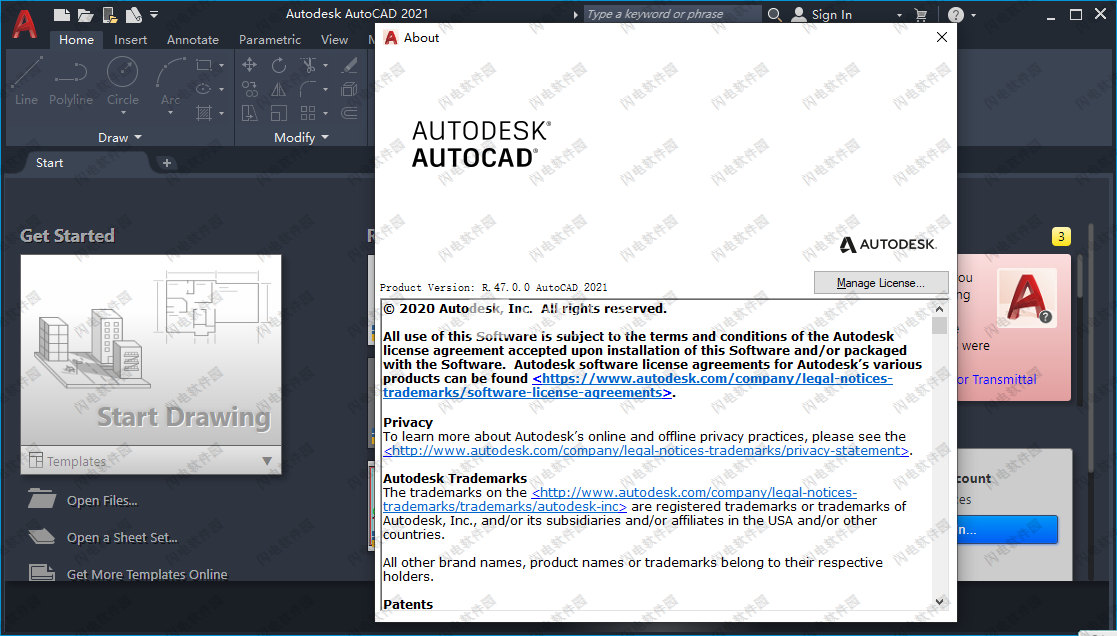Open the Templates dropdown under Start Drawing
The image size is (1117, 636).
151,461
